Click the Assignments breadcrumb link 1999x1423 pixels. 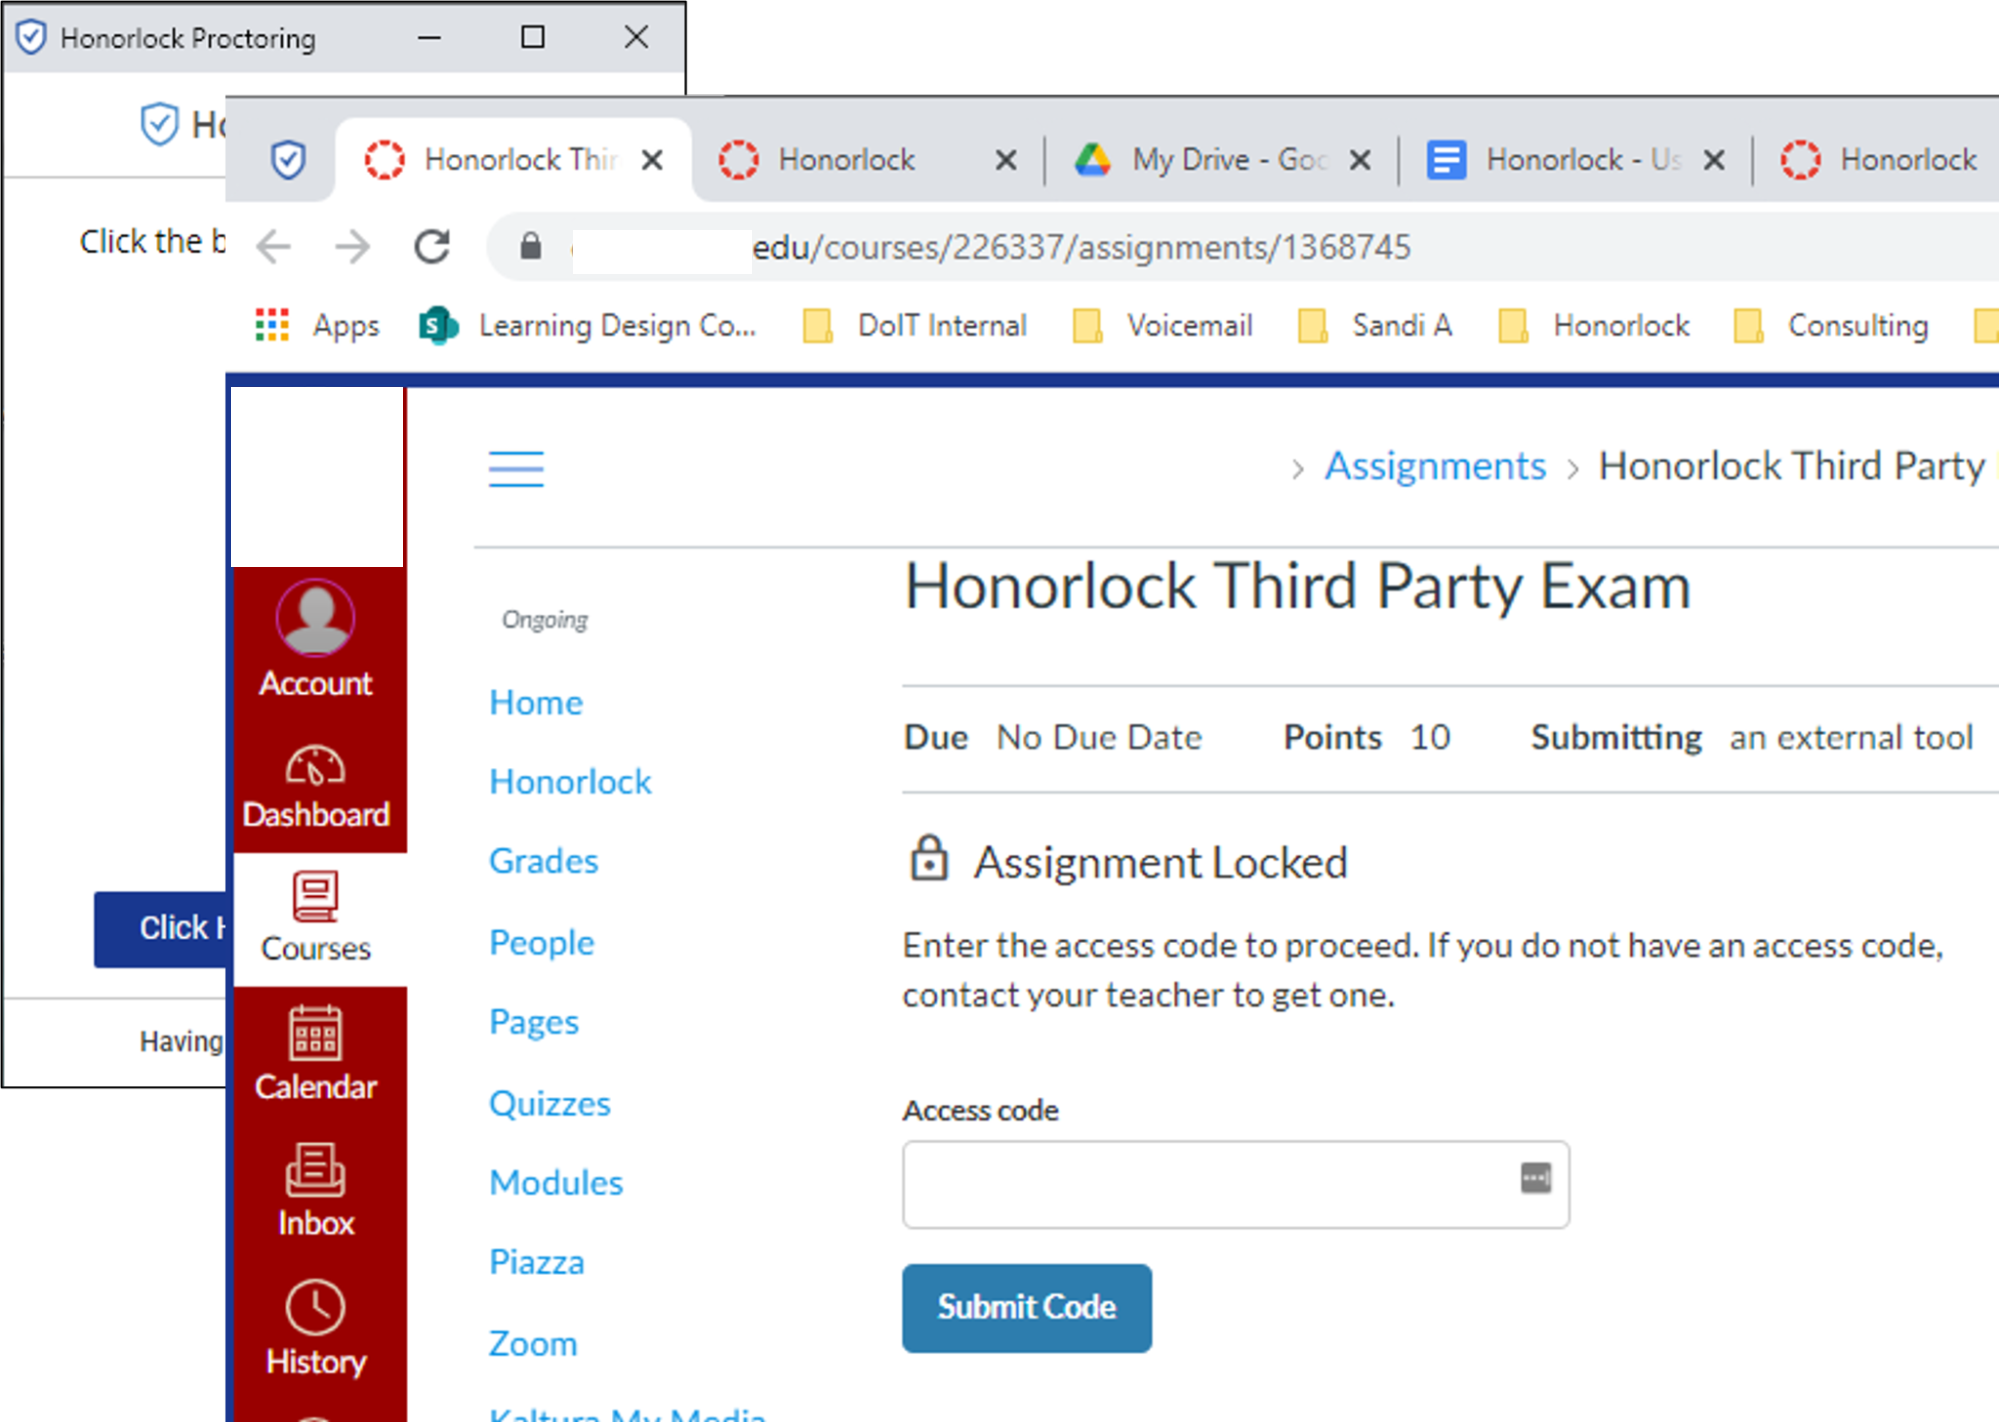1435,466
